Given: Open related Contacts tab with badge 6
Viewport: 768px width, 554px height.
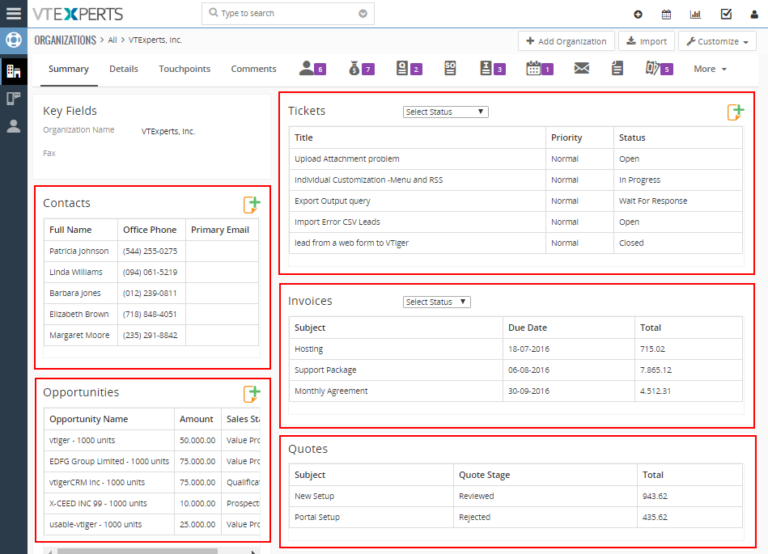Looking at the screenshot, I should click(312, 68).
